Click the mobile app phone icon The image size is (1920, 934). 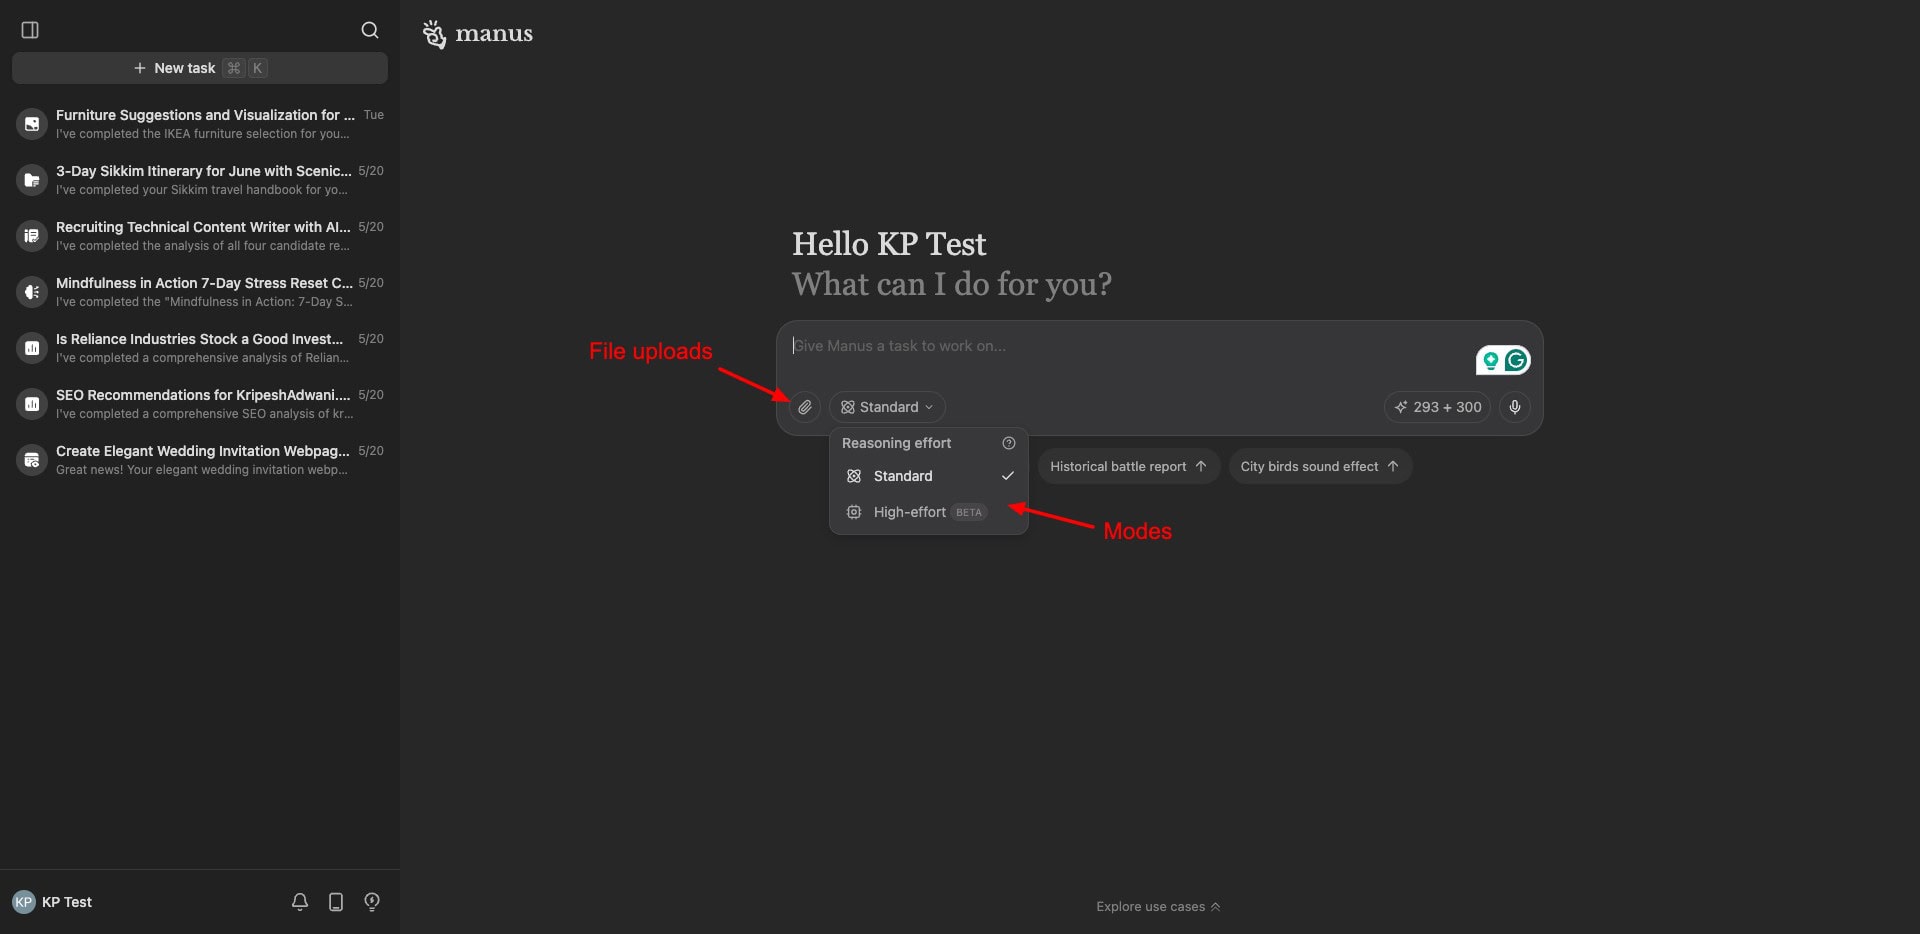click(x=336, y=902)
